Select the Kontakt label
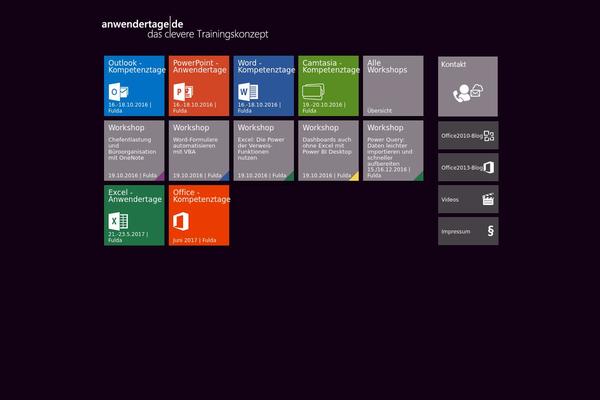The height and width of the screenshot is (400, 600). (x=453, y=64)
